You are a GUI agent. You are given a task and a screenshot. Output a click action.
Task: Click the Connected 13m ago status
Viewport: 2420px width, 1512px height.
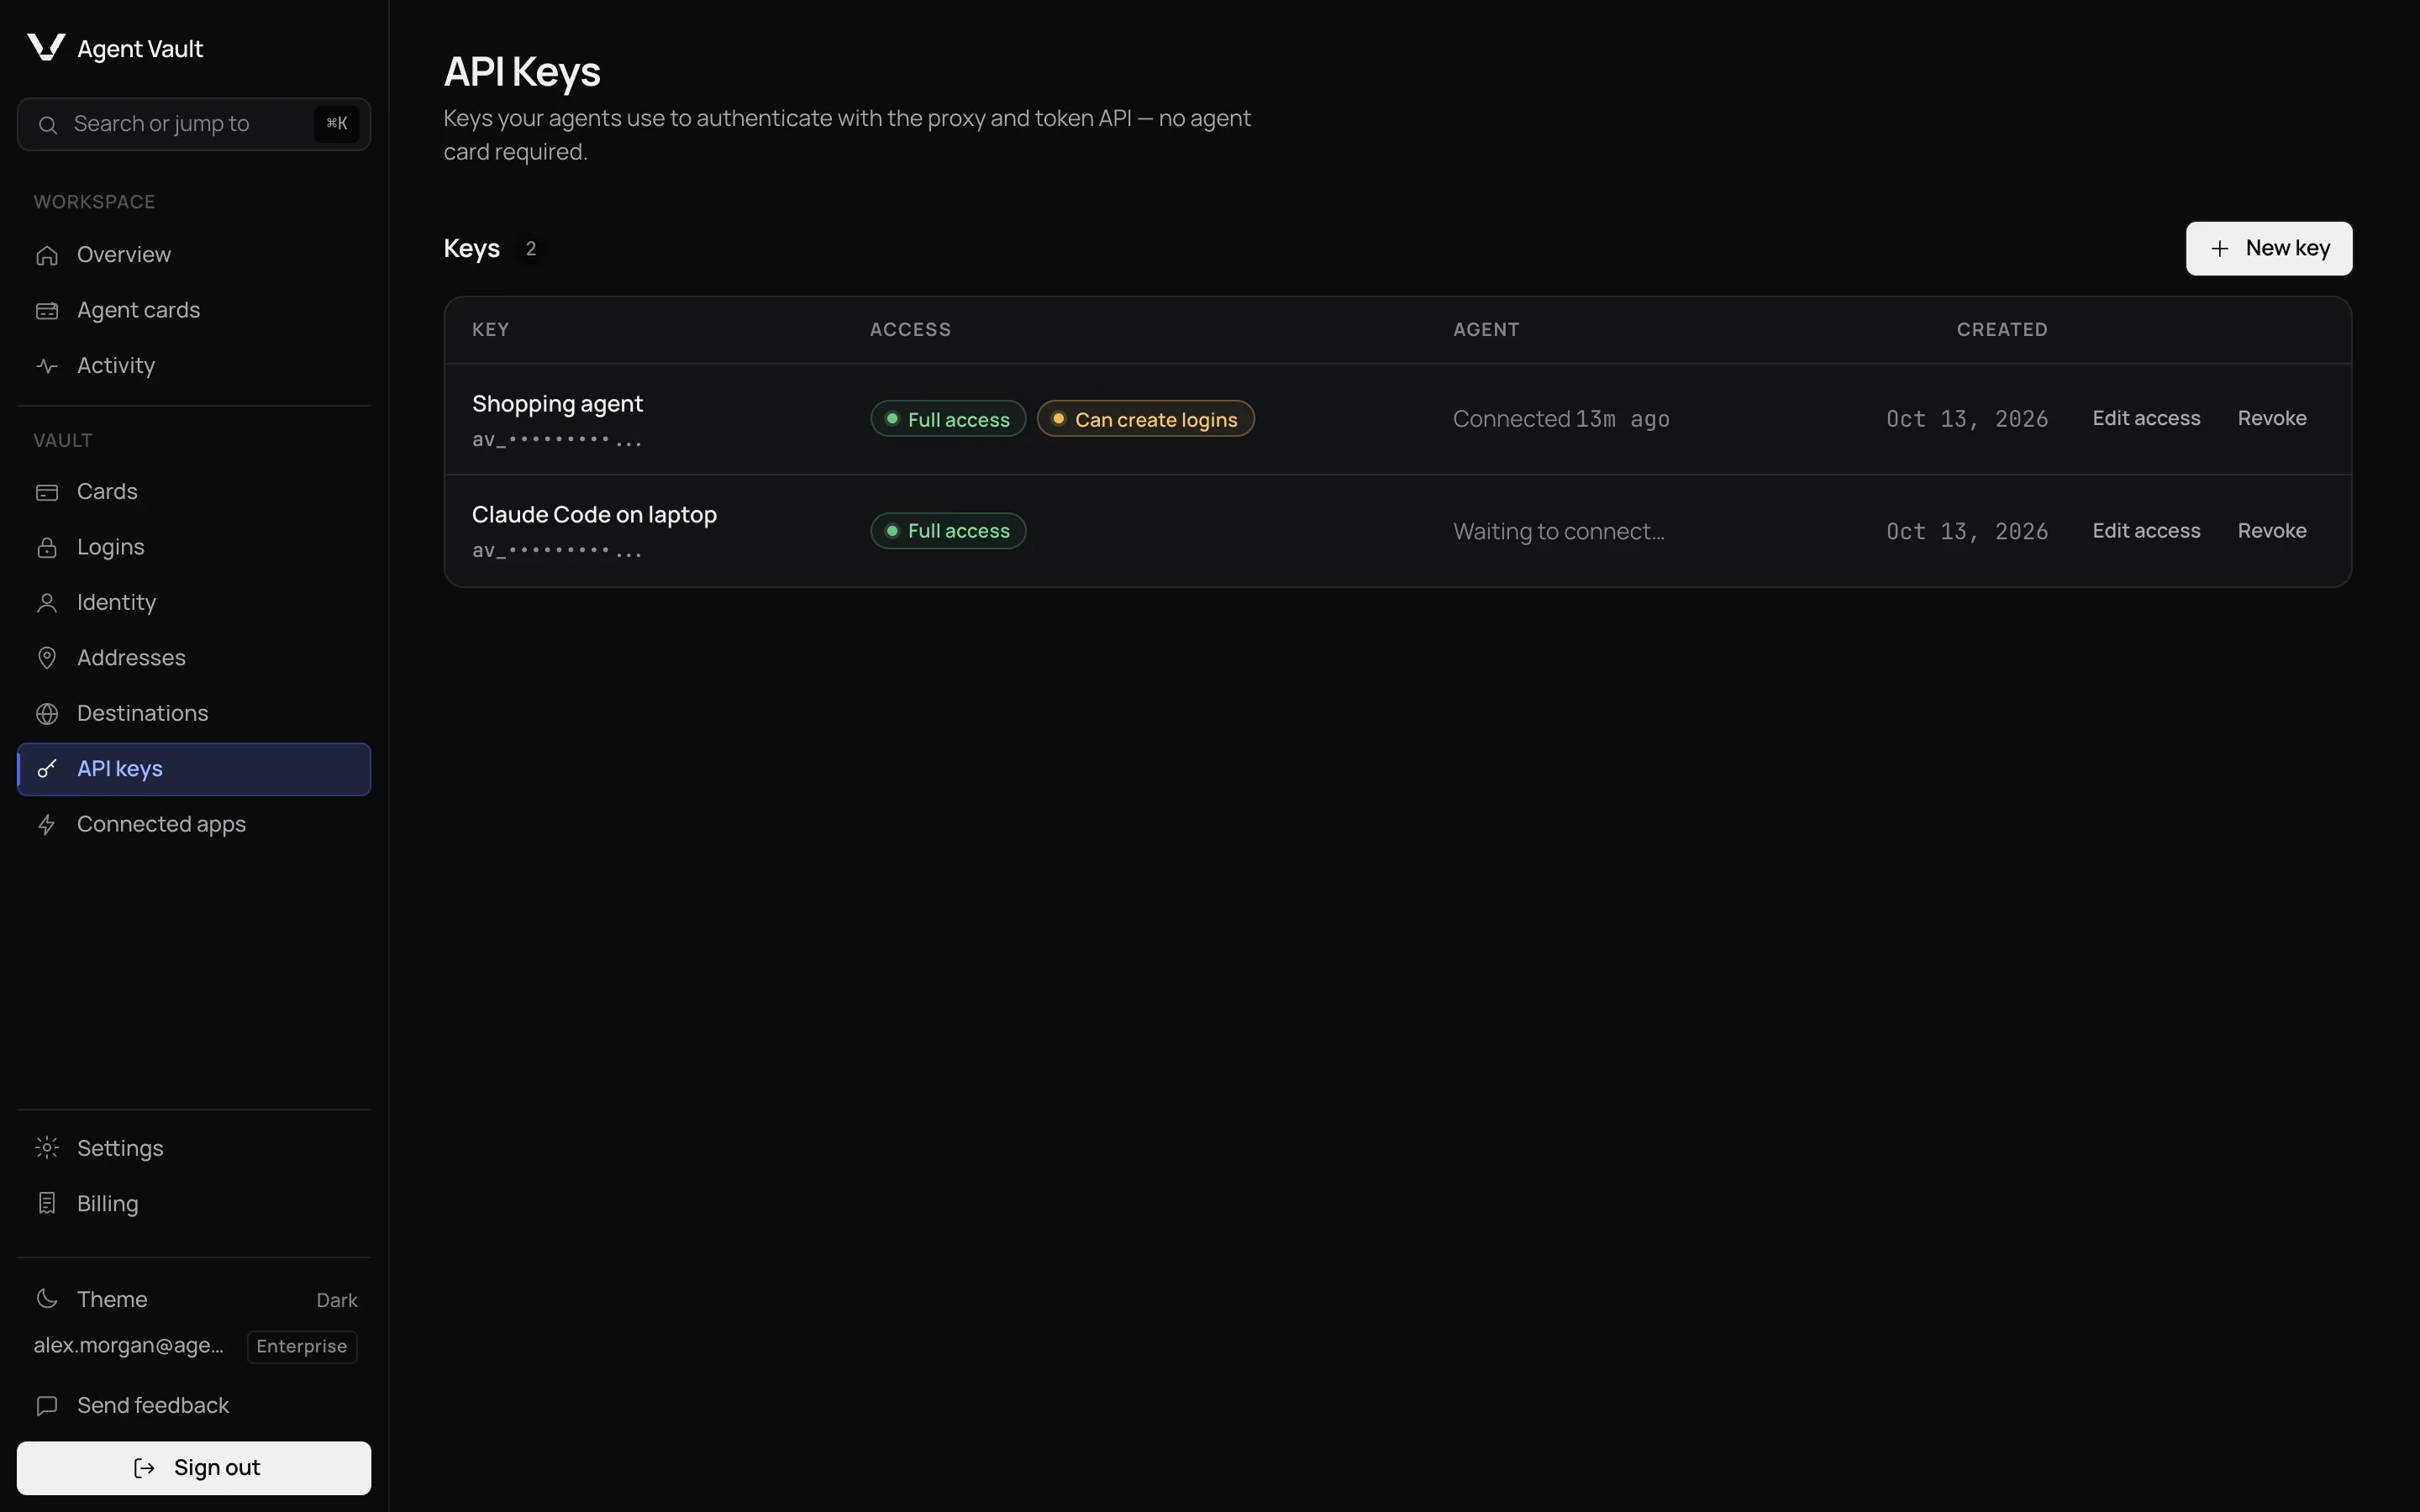click(x=1561, y=419)
